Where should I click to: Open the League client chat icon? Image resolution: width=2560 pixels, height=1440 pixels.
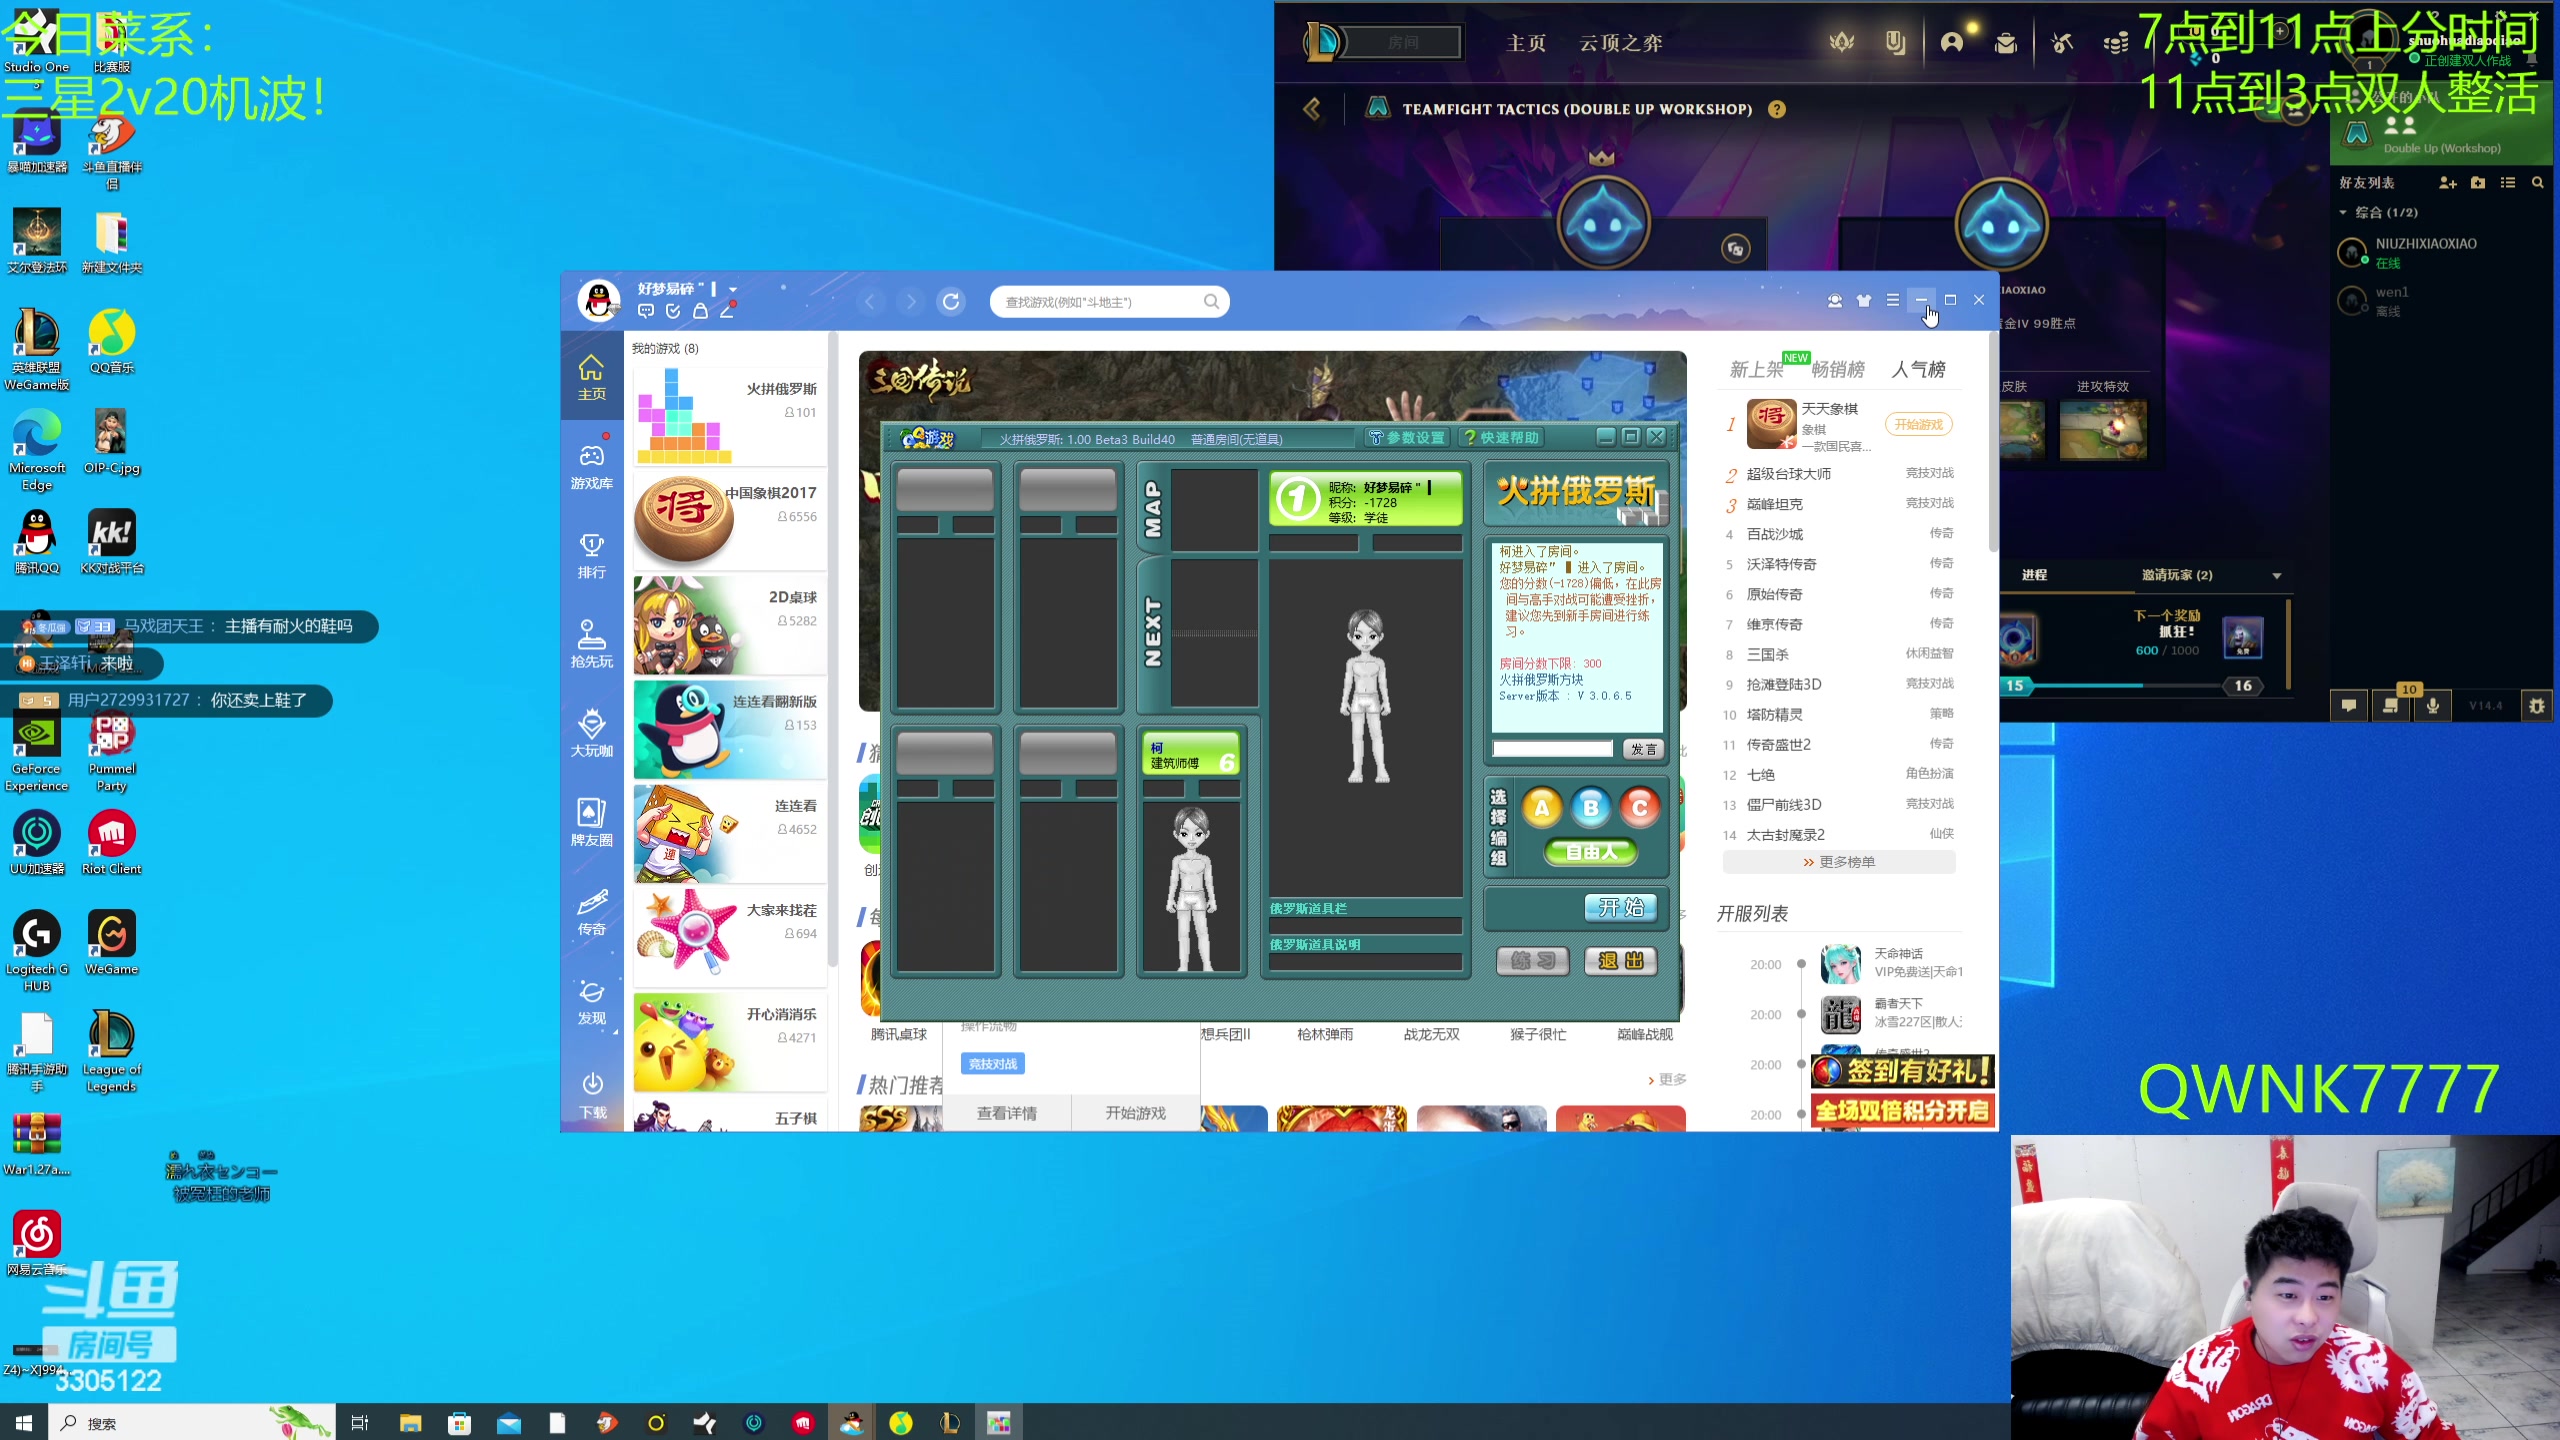2349,705
